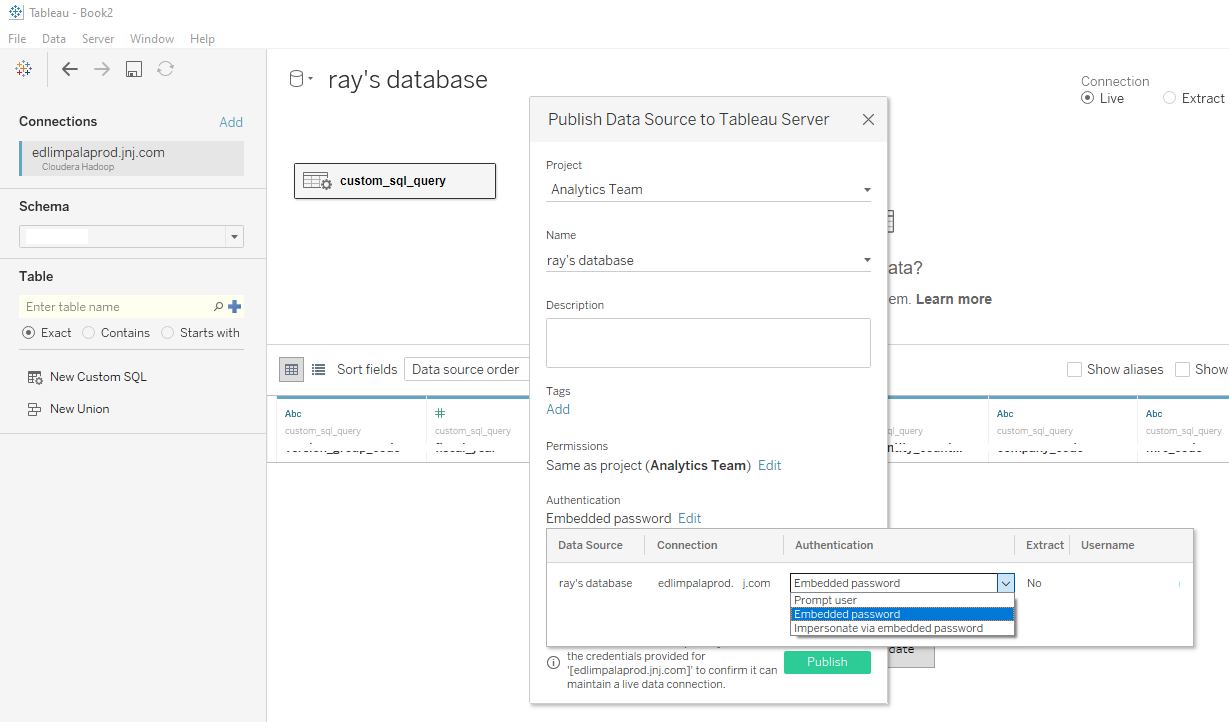Image resolution: width=1229 pixels, height=722 pixels.
Task: Click the New Custom SQL icon
Action: coord(35,377)
